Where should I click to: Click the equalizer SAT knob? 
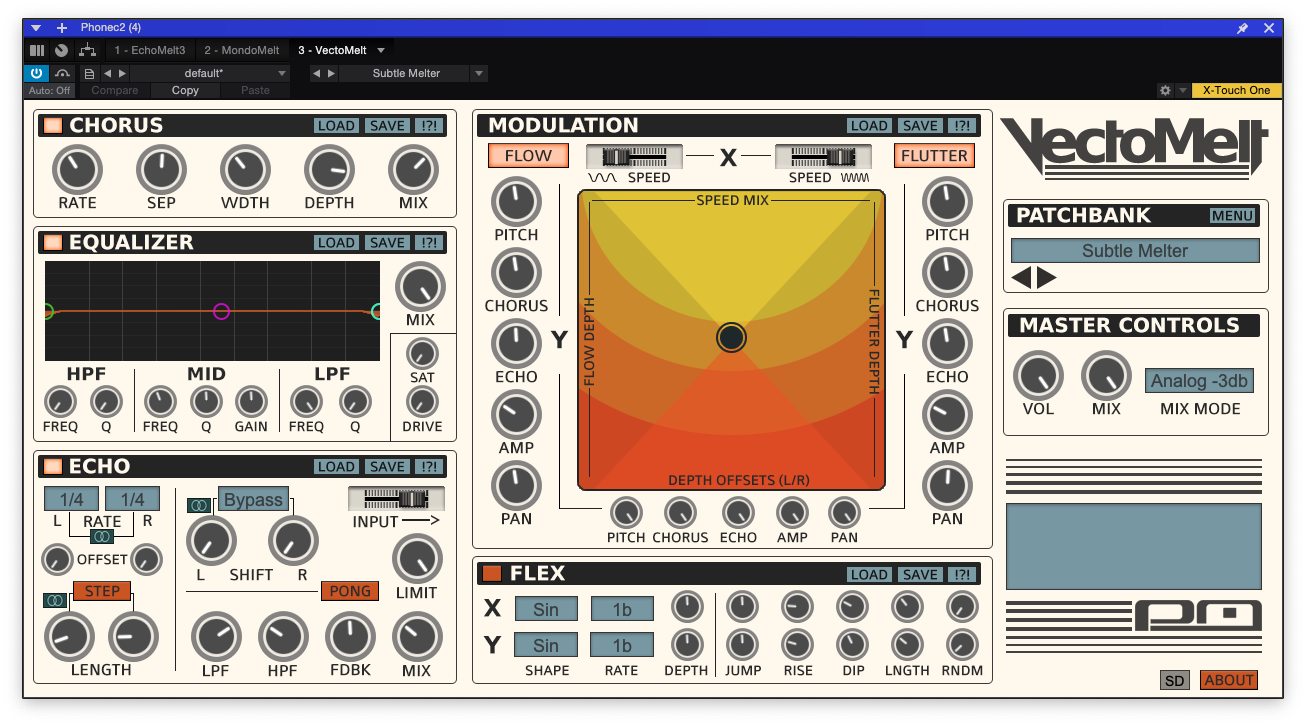tap(422, 353)
